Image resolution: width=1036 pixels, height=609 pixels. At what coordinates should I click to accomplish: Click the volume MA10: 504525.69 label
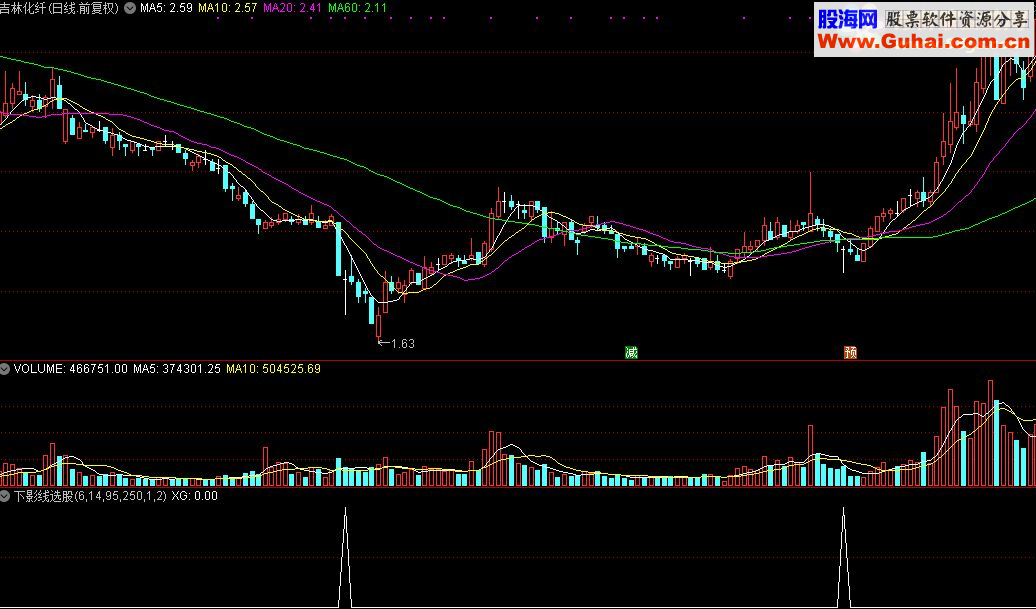coord(274,369)
